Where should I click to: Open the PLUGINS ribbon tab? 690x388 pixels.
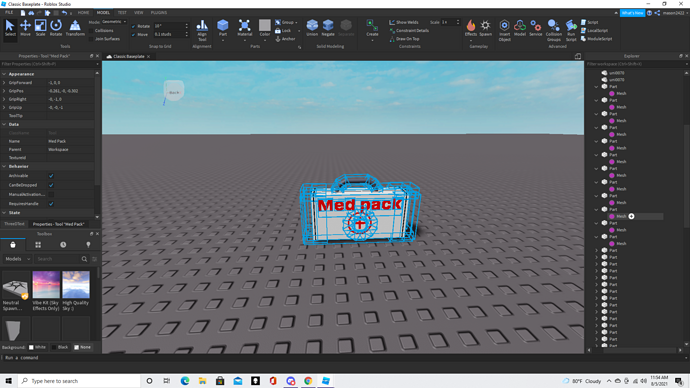pos(159,13)
